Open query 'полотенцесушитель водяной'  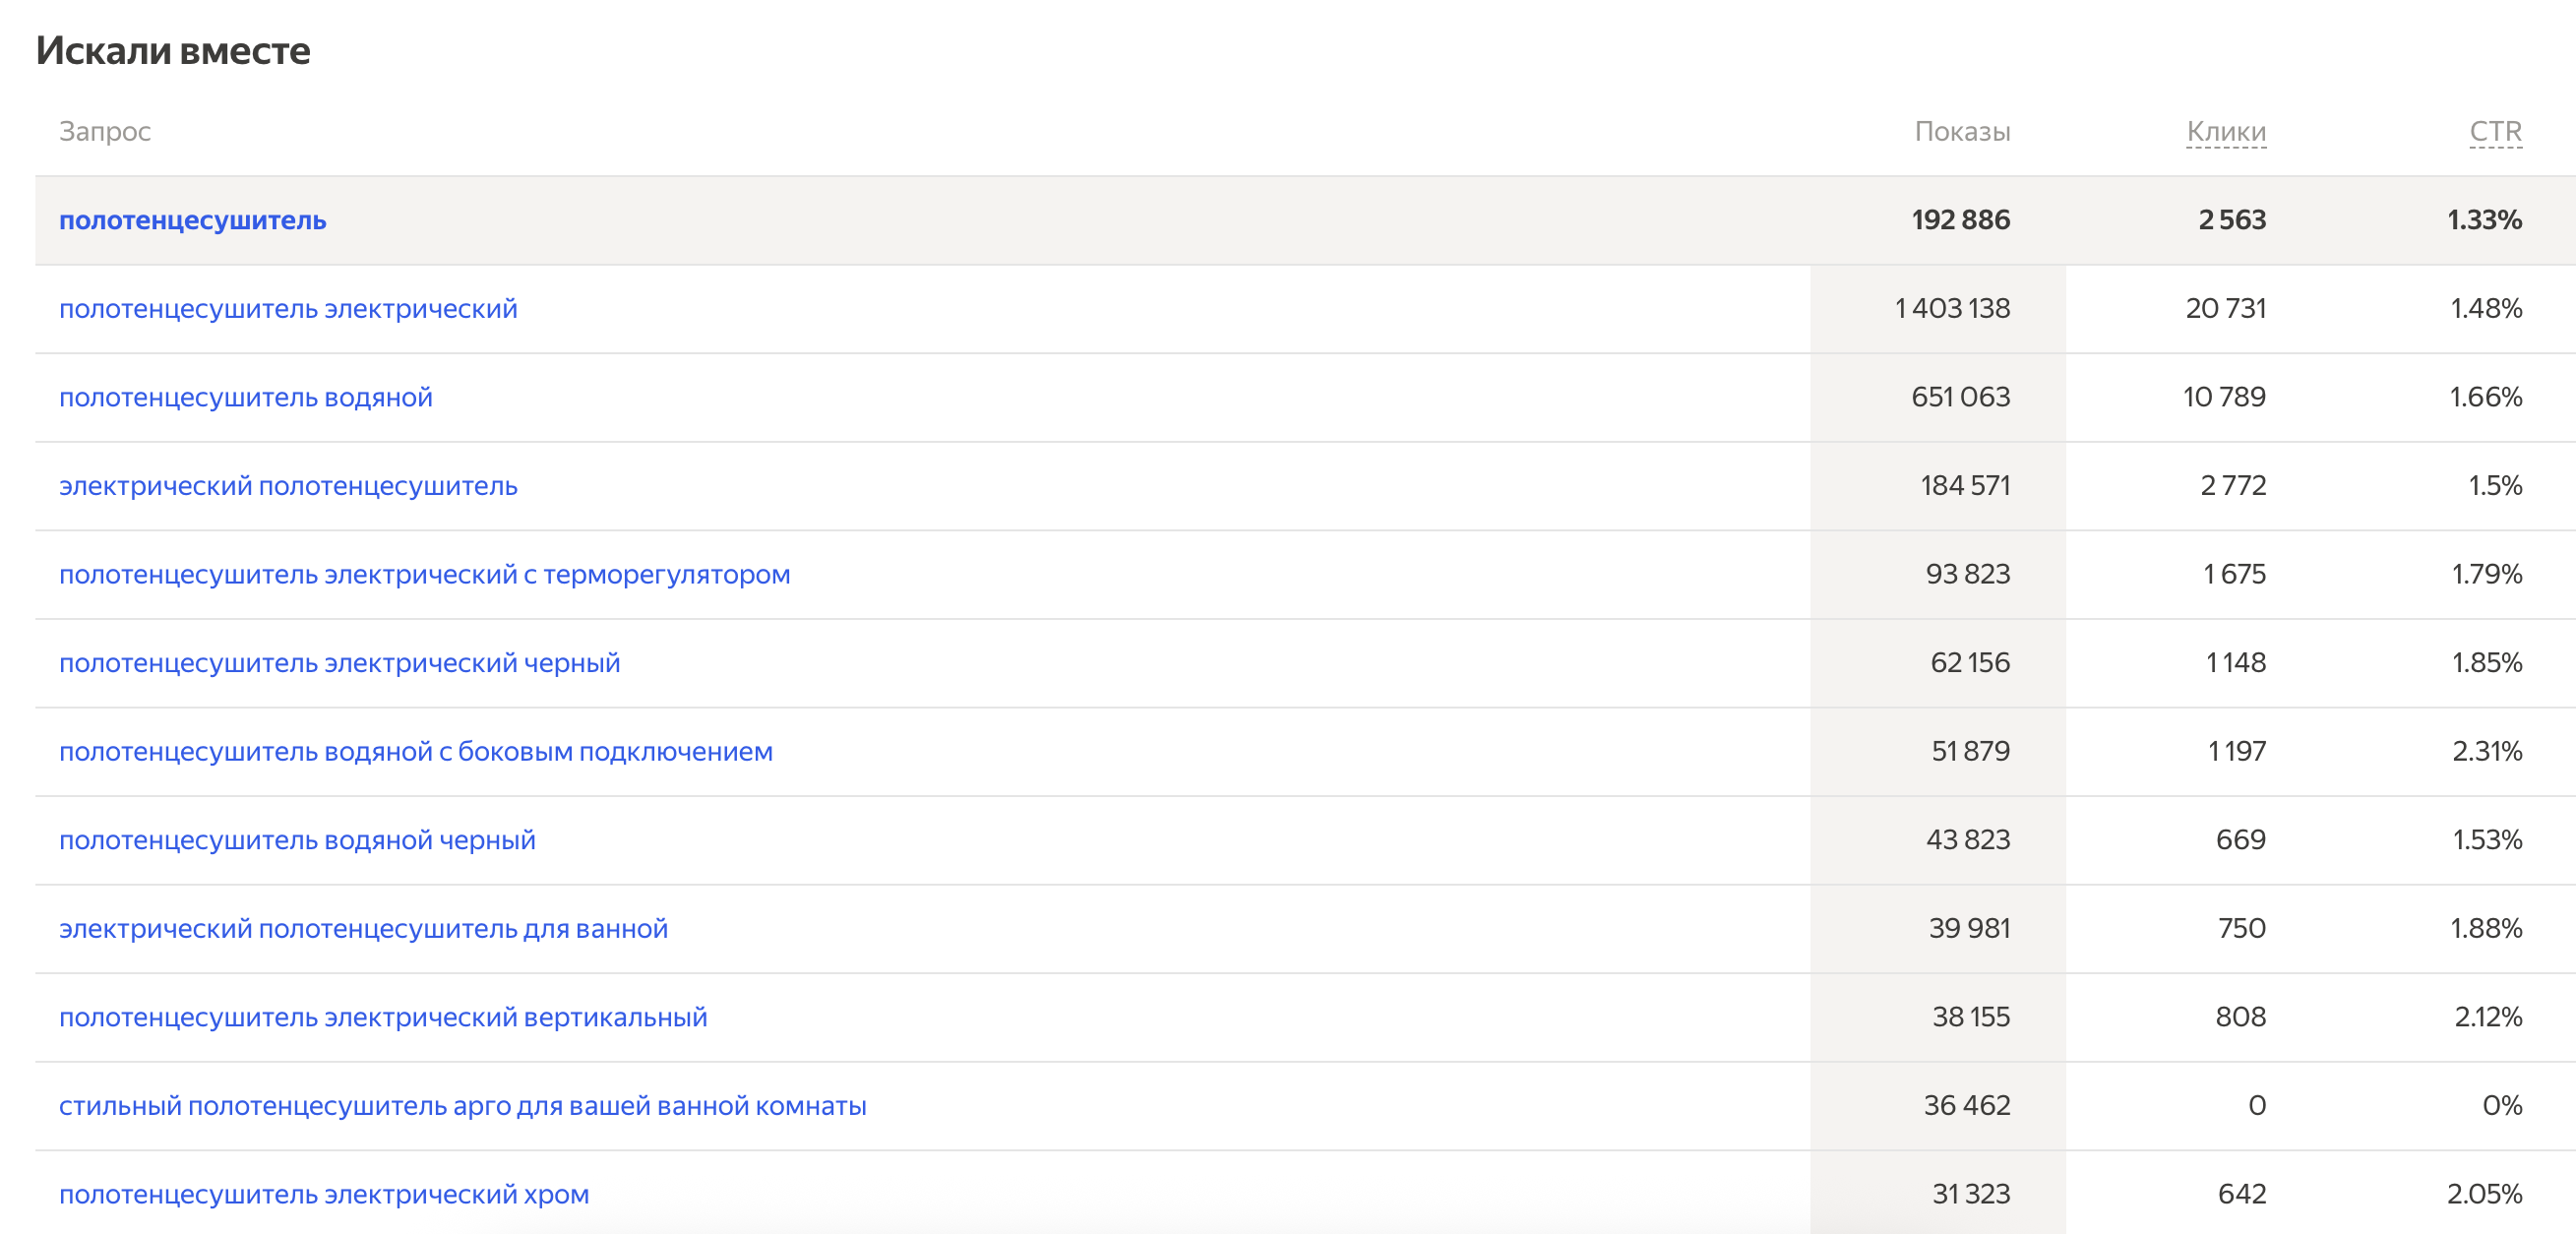coord(245,398)
